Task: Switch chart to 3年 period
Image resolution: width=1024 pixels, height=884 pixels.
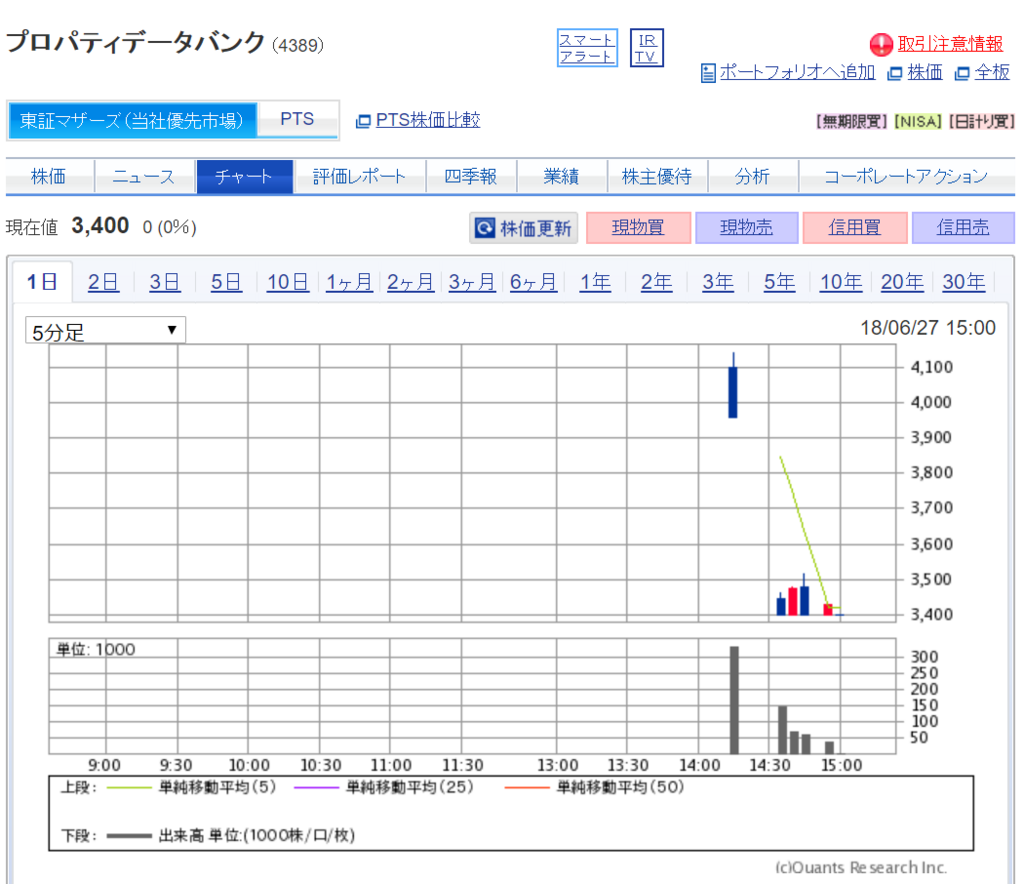Action: pos(718,282)
